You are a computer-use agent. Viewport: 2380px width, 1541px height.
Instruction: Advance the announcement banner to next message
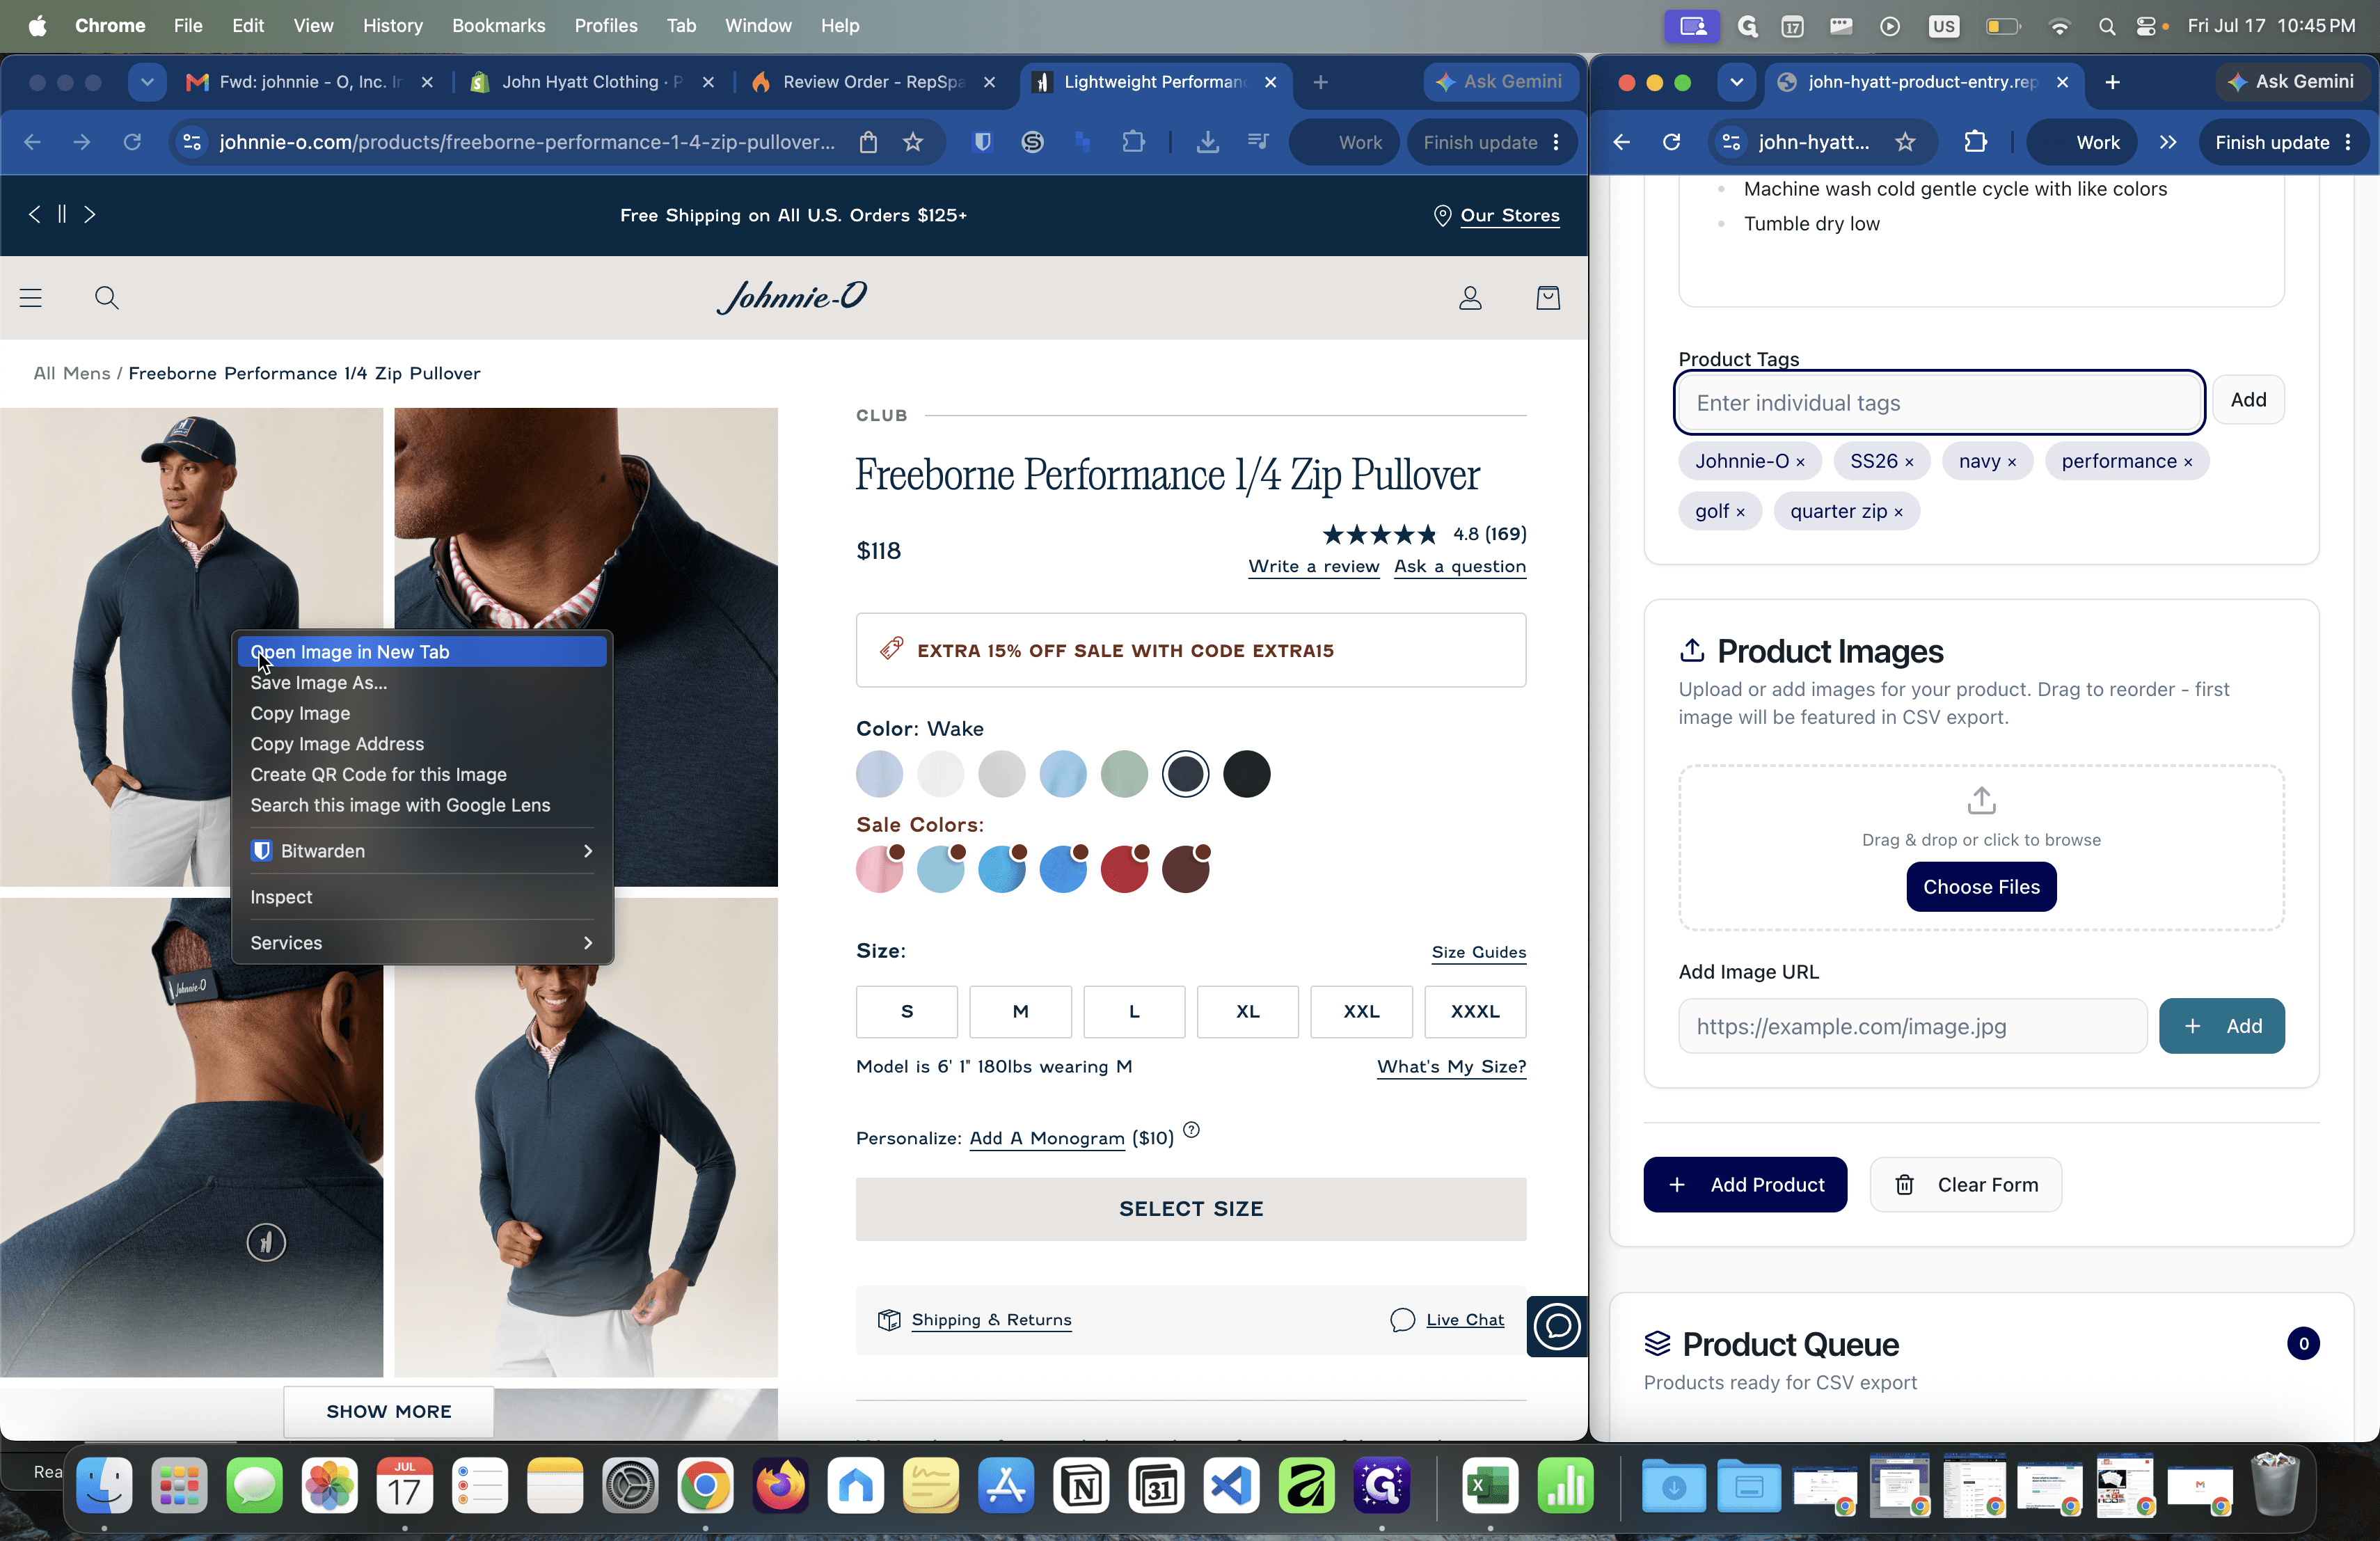coord(90,214)
